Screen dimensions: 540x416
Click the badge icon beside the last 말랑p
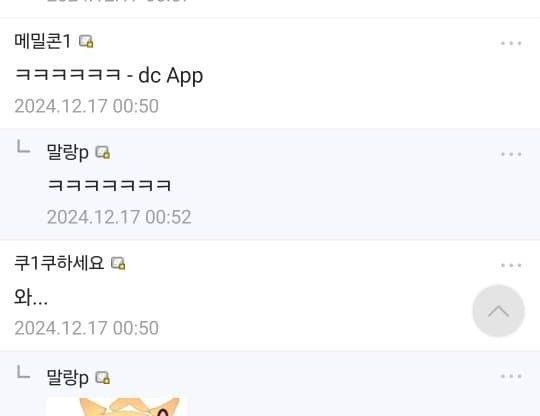pos(103,377)
